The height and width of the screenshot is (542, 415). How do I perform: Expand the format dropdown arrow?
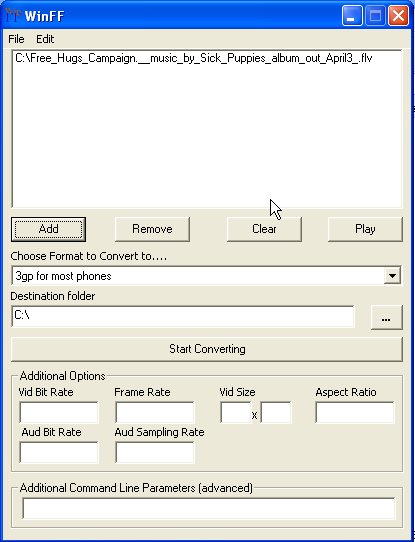coord(392,276)
